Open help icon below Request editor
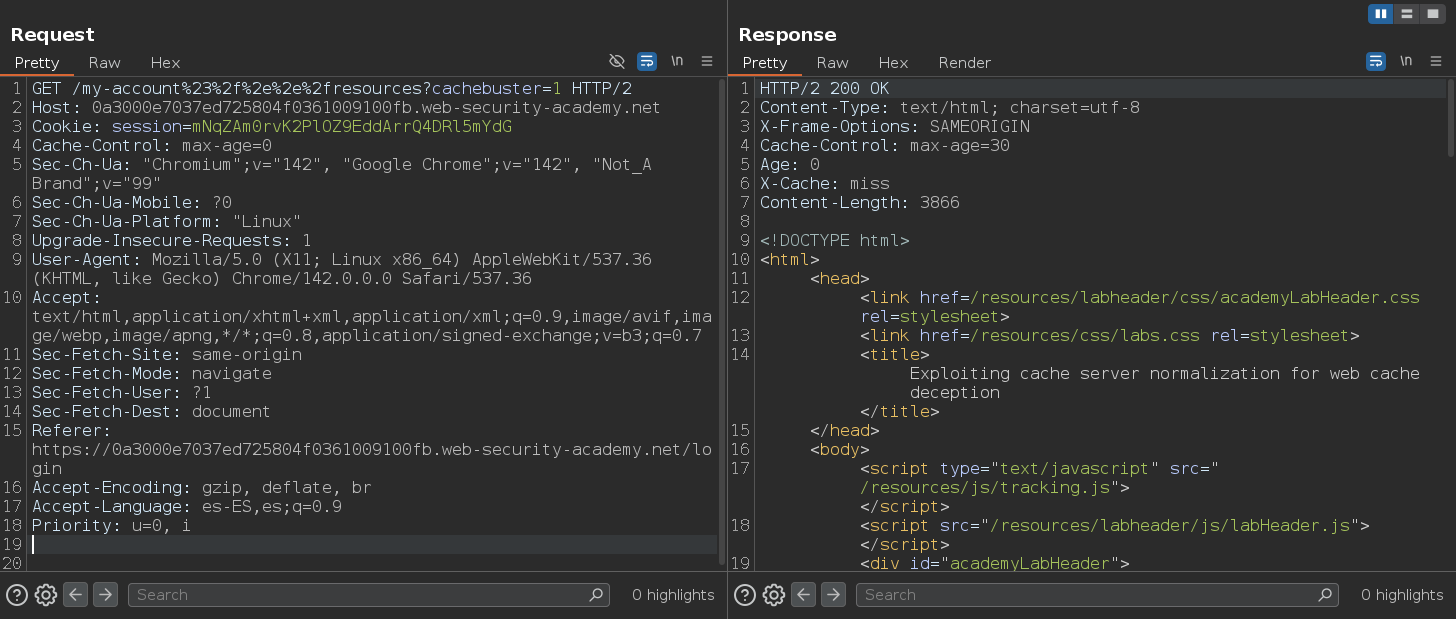The height and width of the screenshot is (619, 1456). [x=16, y=595]
